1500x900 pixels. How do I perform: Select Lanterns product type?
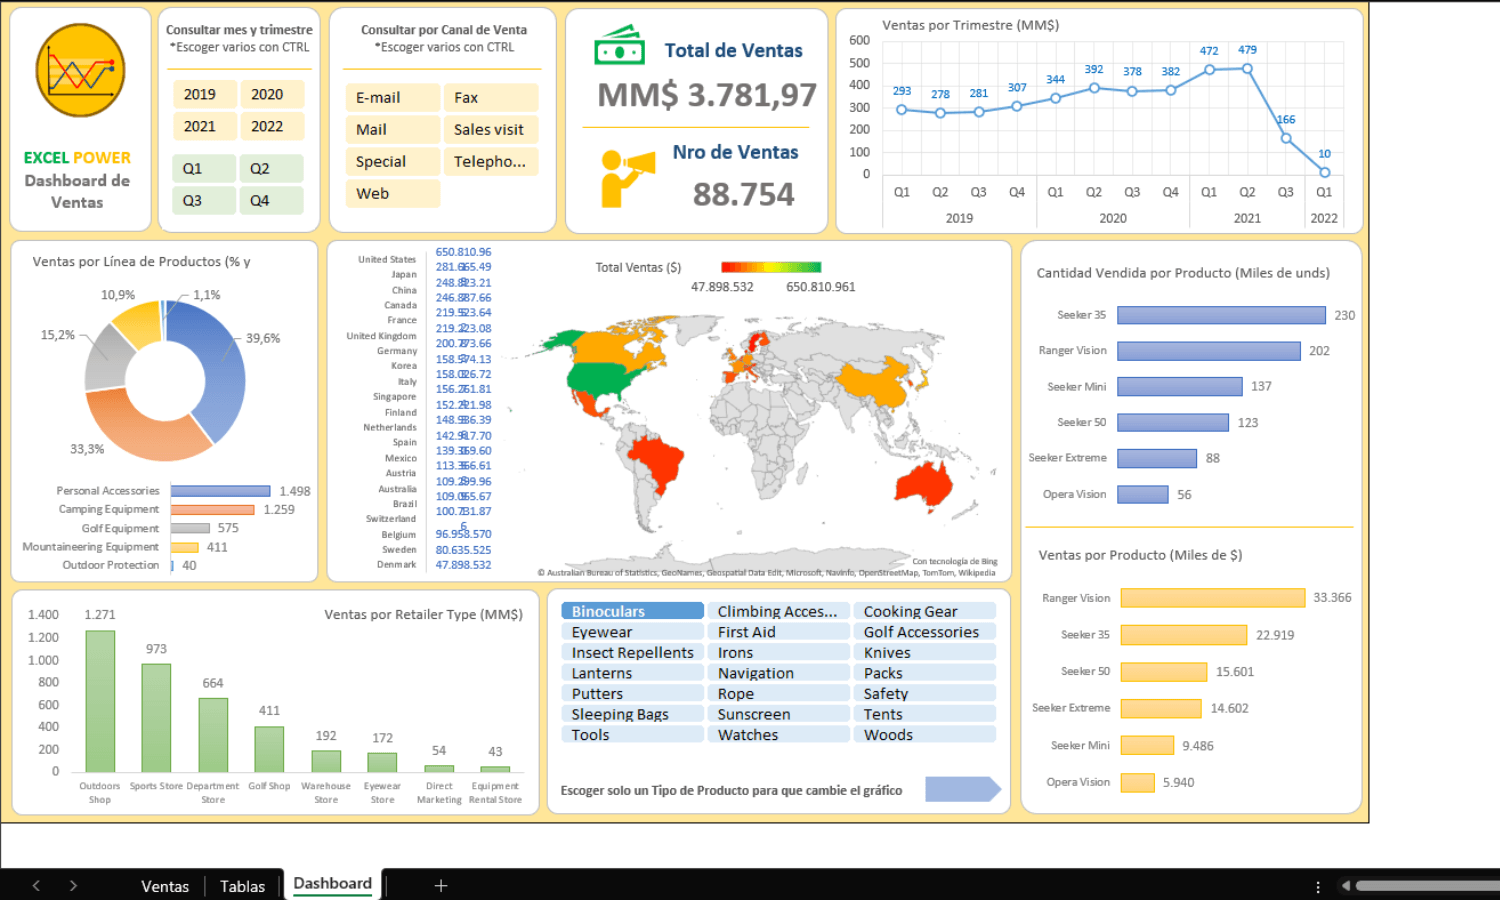(x=633, y=673)
